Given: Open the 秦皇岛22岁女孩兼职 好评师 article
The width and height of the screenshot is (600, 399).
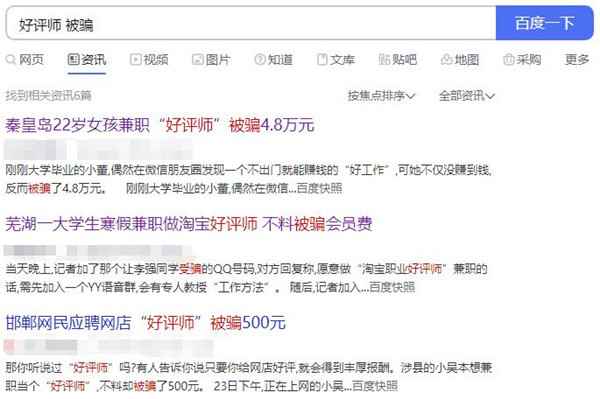Looking at the screenshot, I should click(160, 125).
